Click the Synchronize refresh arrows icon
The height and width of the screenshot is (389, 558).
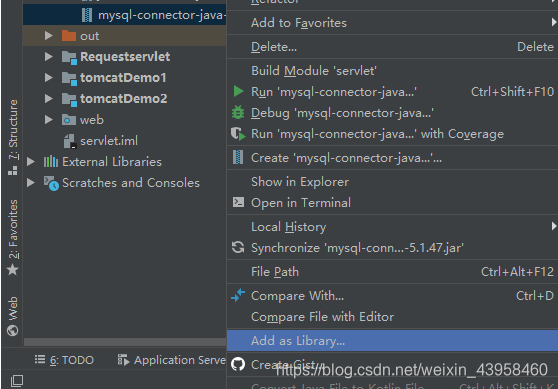click(x=238, y=247)
